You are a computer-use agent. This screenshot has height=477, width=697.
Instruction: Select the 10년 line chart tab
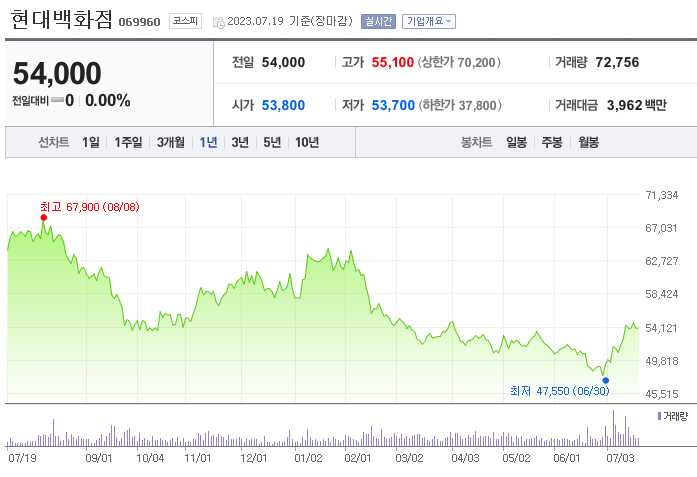click(307, 142)
